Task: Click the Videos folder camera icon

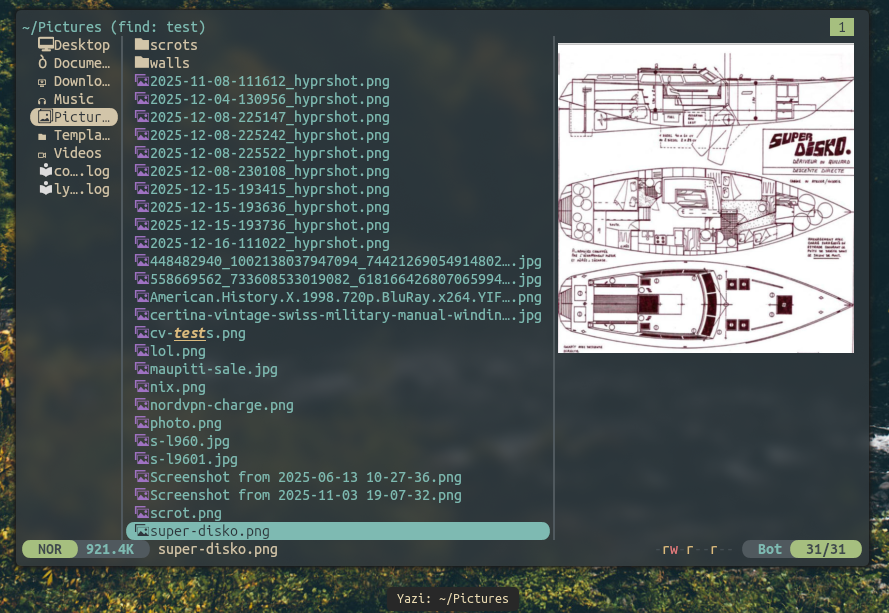Action: point(42,154)
